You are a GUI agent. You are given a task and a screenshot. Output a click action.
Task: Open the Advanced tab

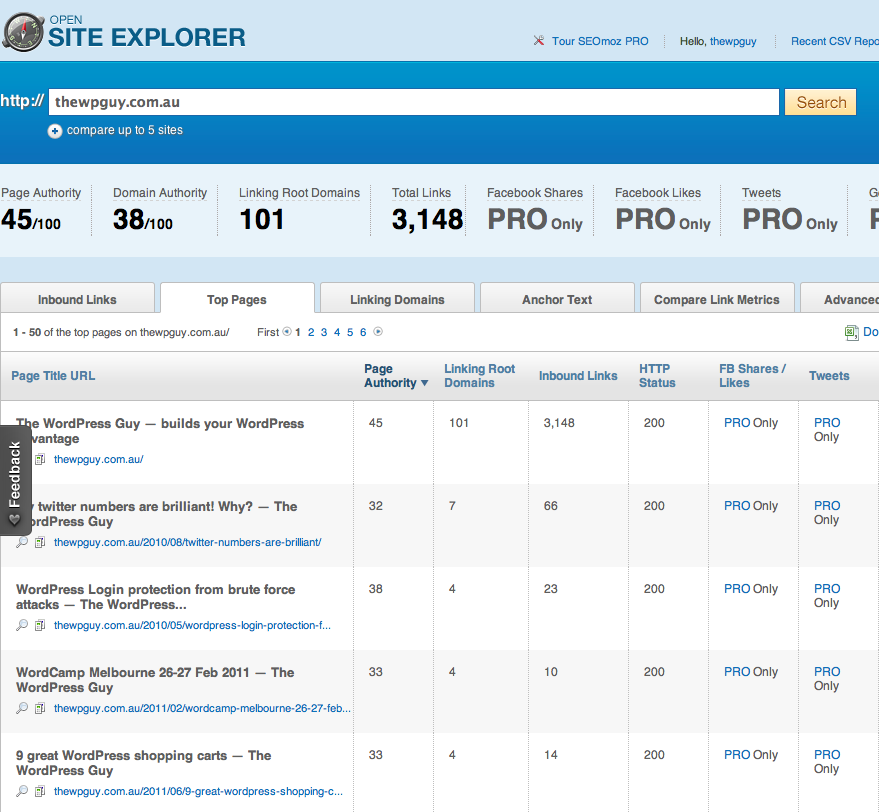[x=840, y=299]
